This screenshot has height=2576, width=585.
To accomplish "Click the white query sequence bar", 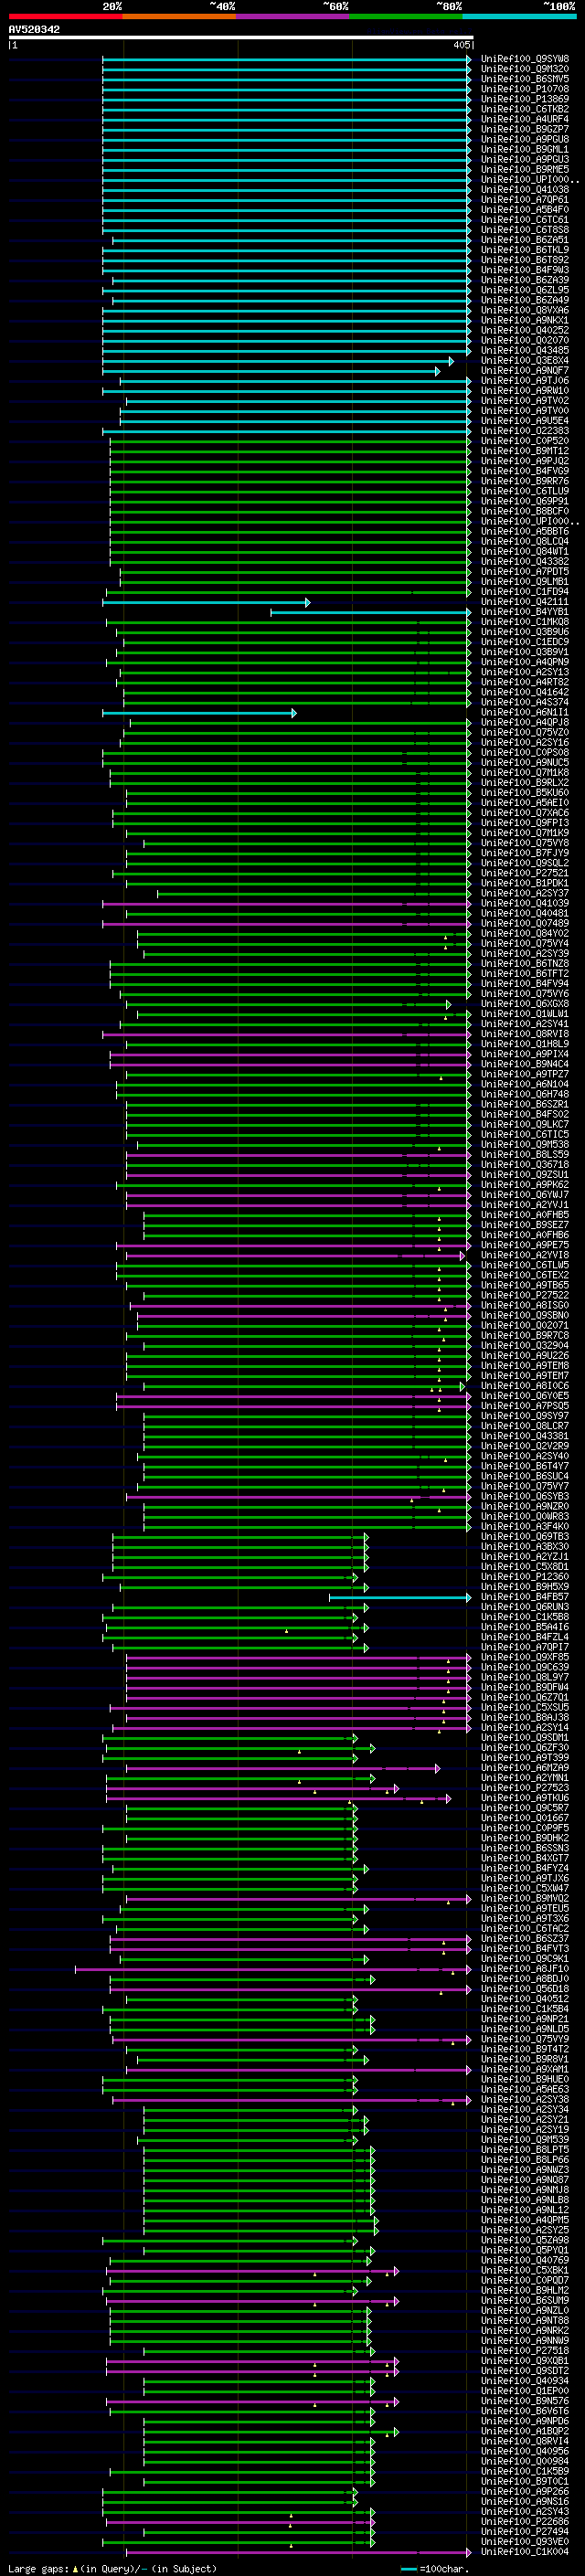I will (x=240, y=38).
